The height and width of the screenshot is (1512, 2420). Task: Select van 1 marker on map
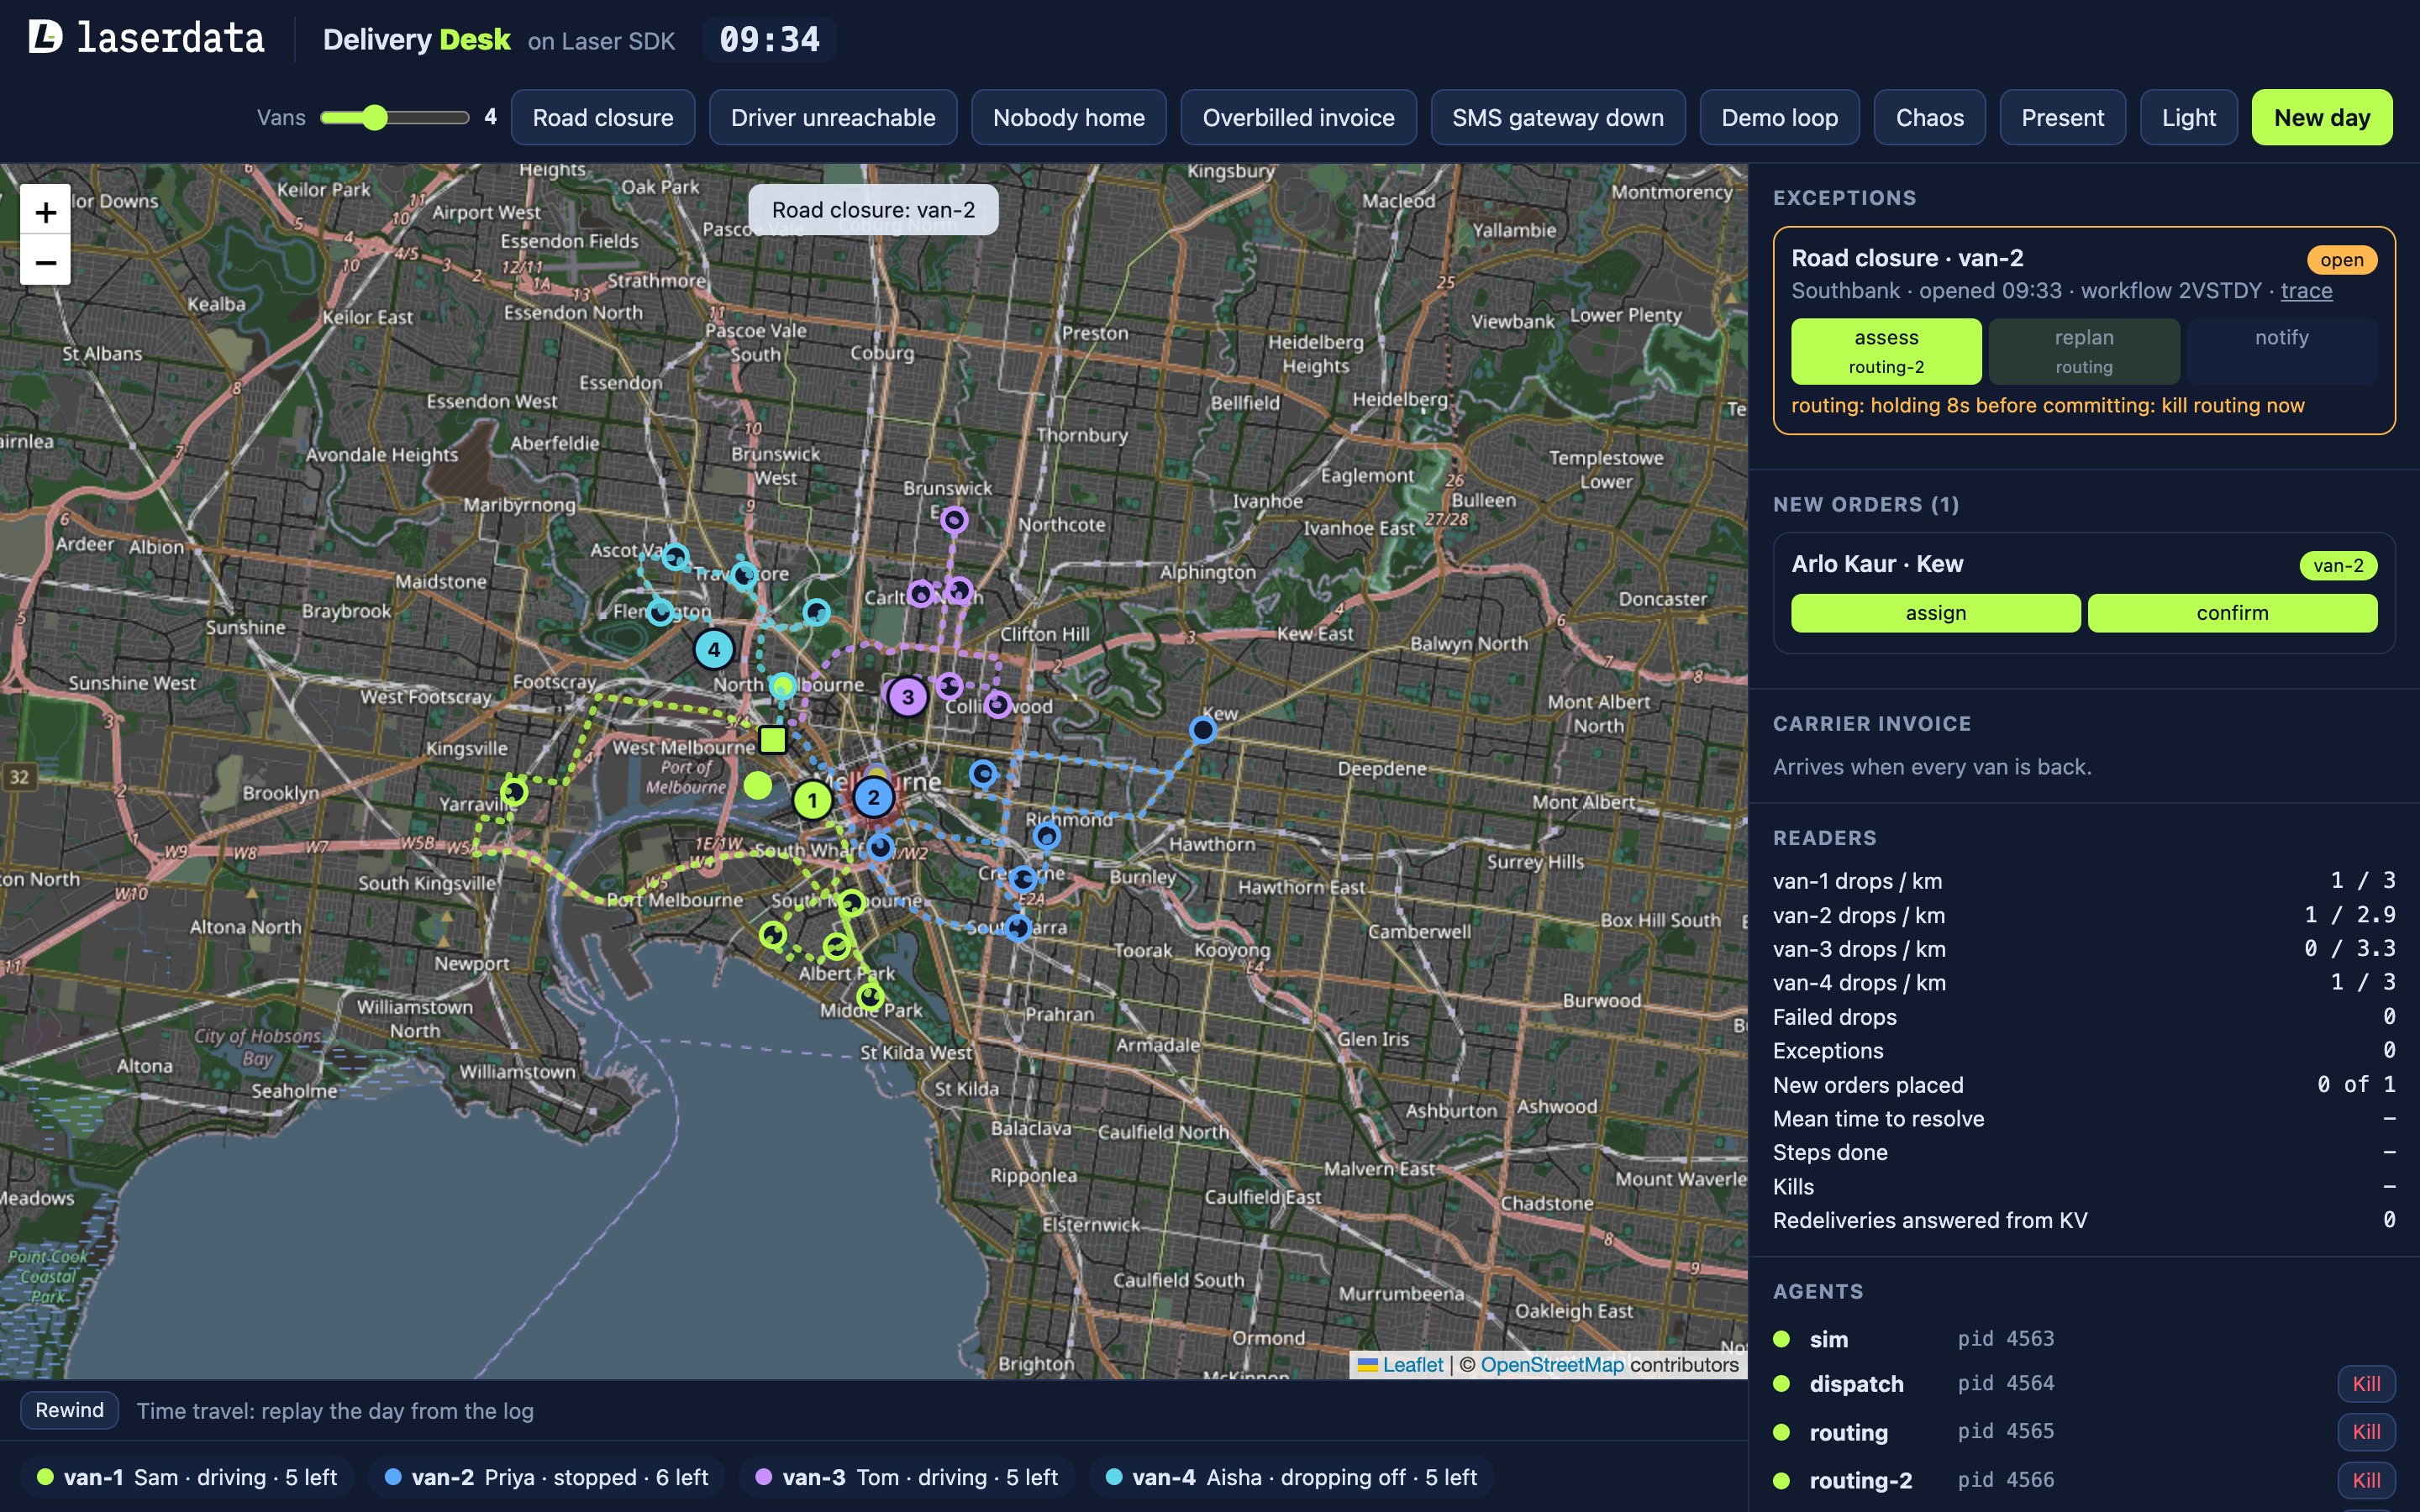coord(812,800)
